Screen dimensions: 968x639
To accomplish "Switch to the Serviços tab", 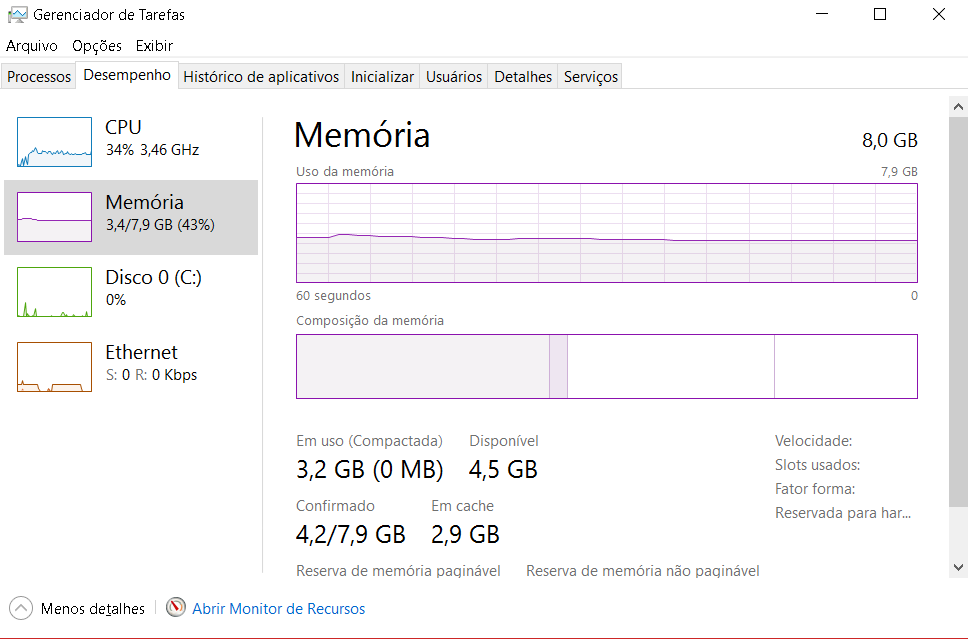I will pos(591,77).
